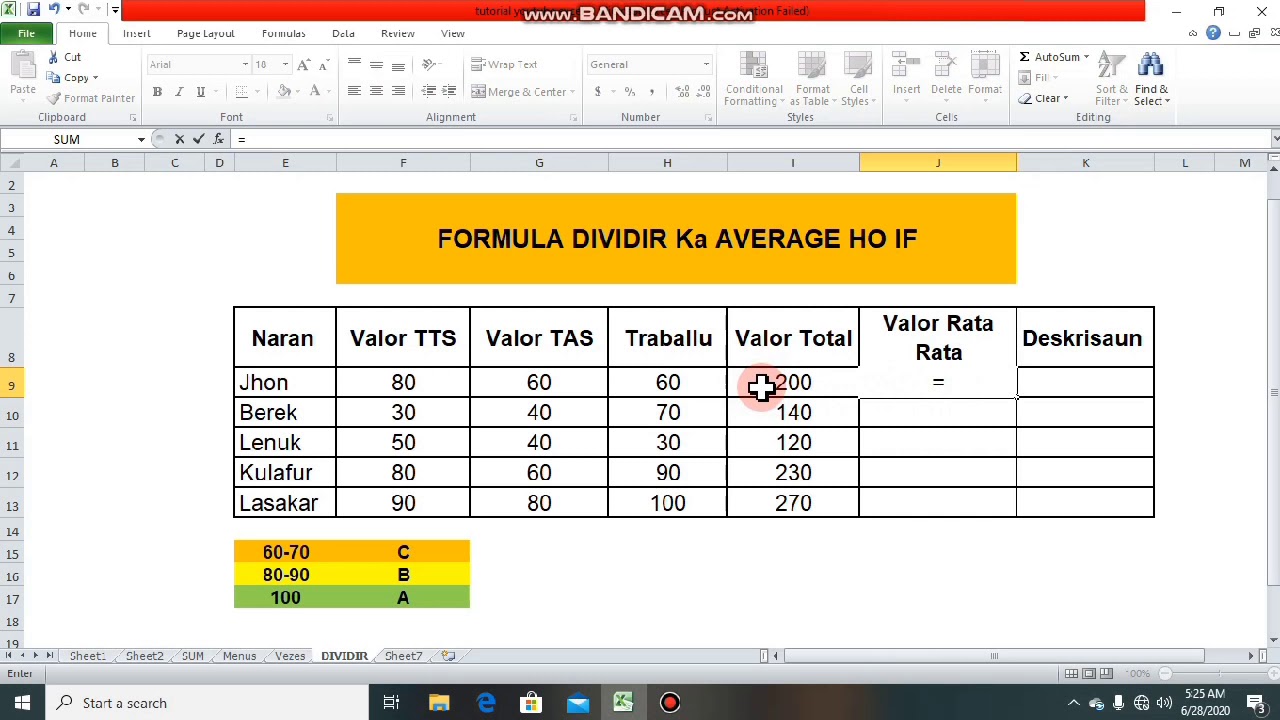Click the Fill Color bucket icon
Viewport: 1280px width, 720px height.
[284, 91]
